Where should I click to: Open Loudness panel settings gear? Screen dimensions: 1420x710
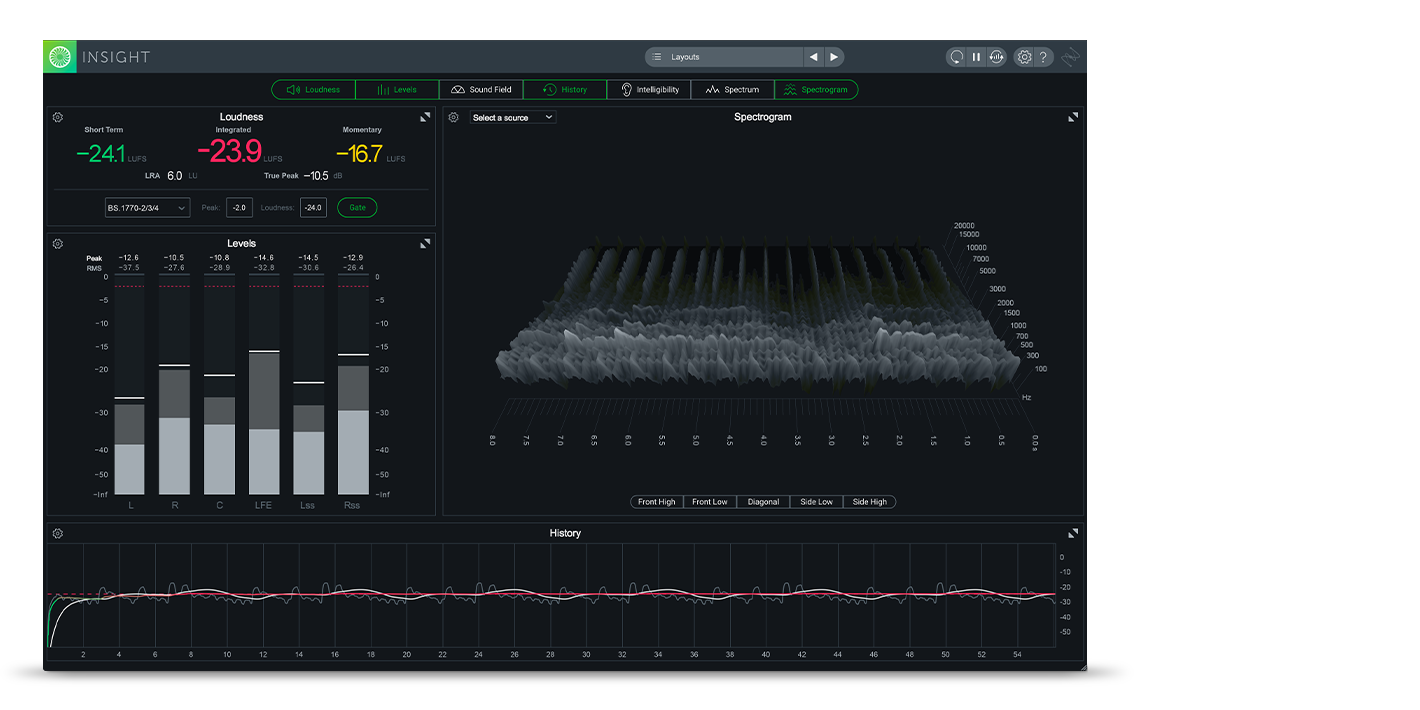(58, 117)
